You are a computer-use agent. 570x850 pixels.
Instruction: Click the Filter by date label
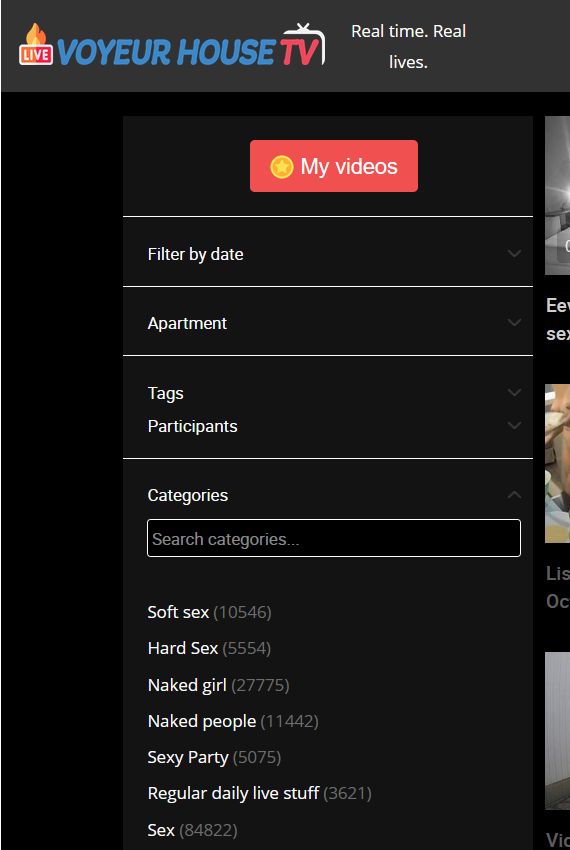[x=195, y=254]
